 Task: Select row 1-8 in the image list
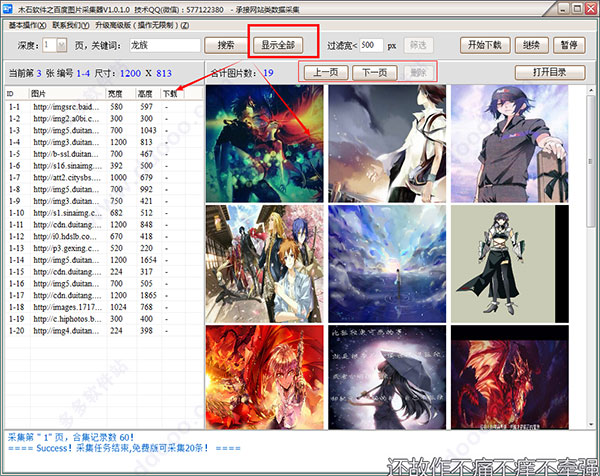tap(104, 189)
